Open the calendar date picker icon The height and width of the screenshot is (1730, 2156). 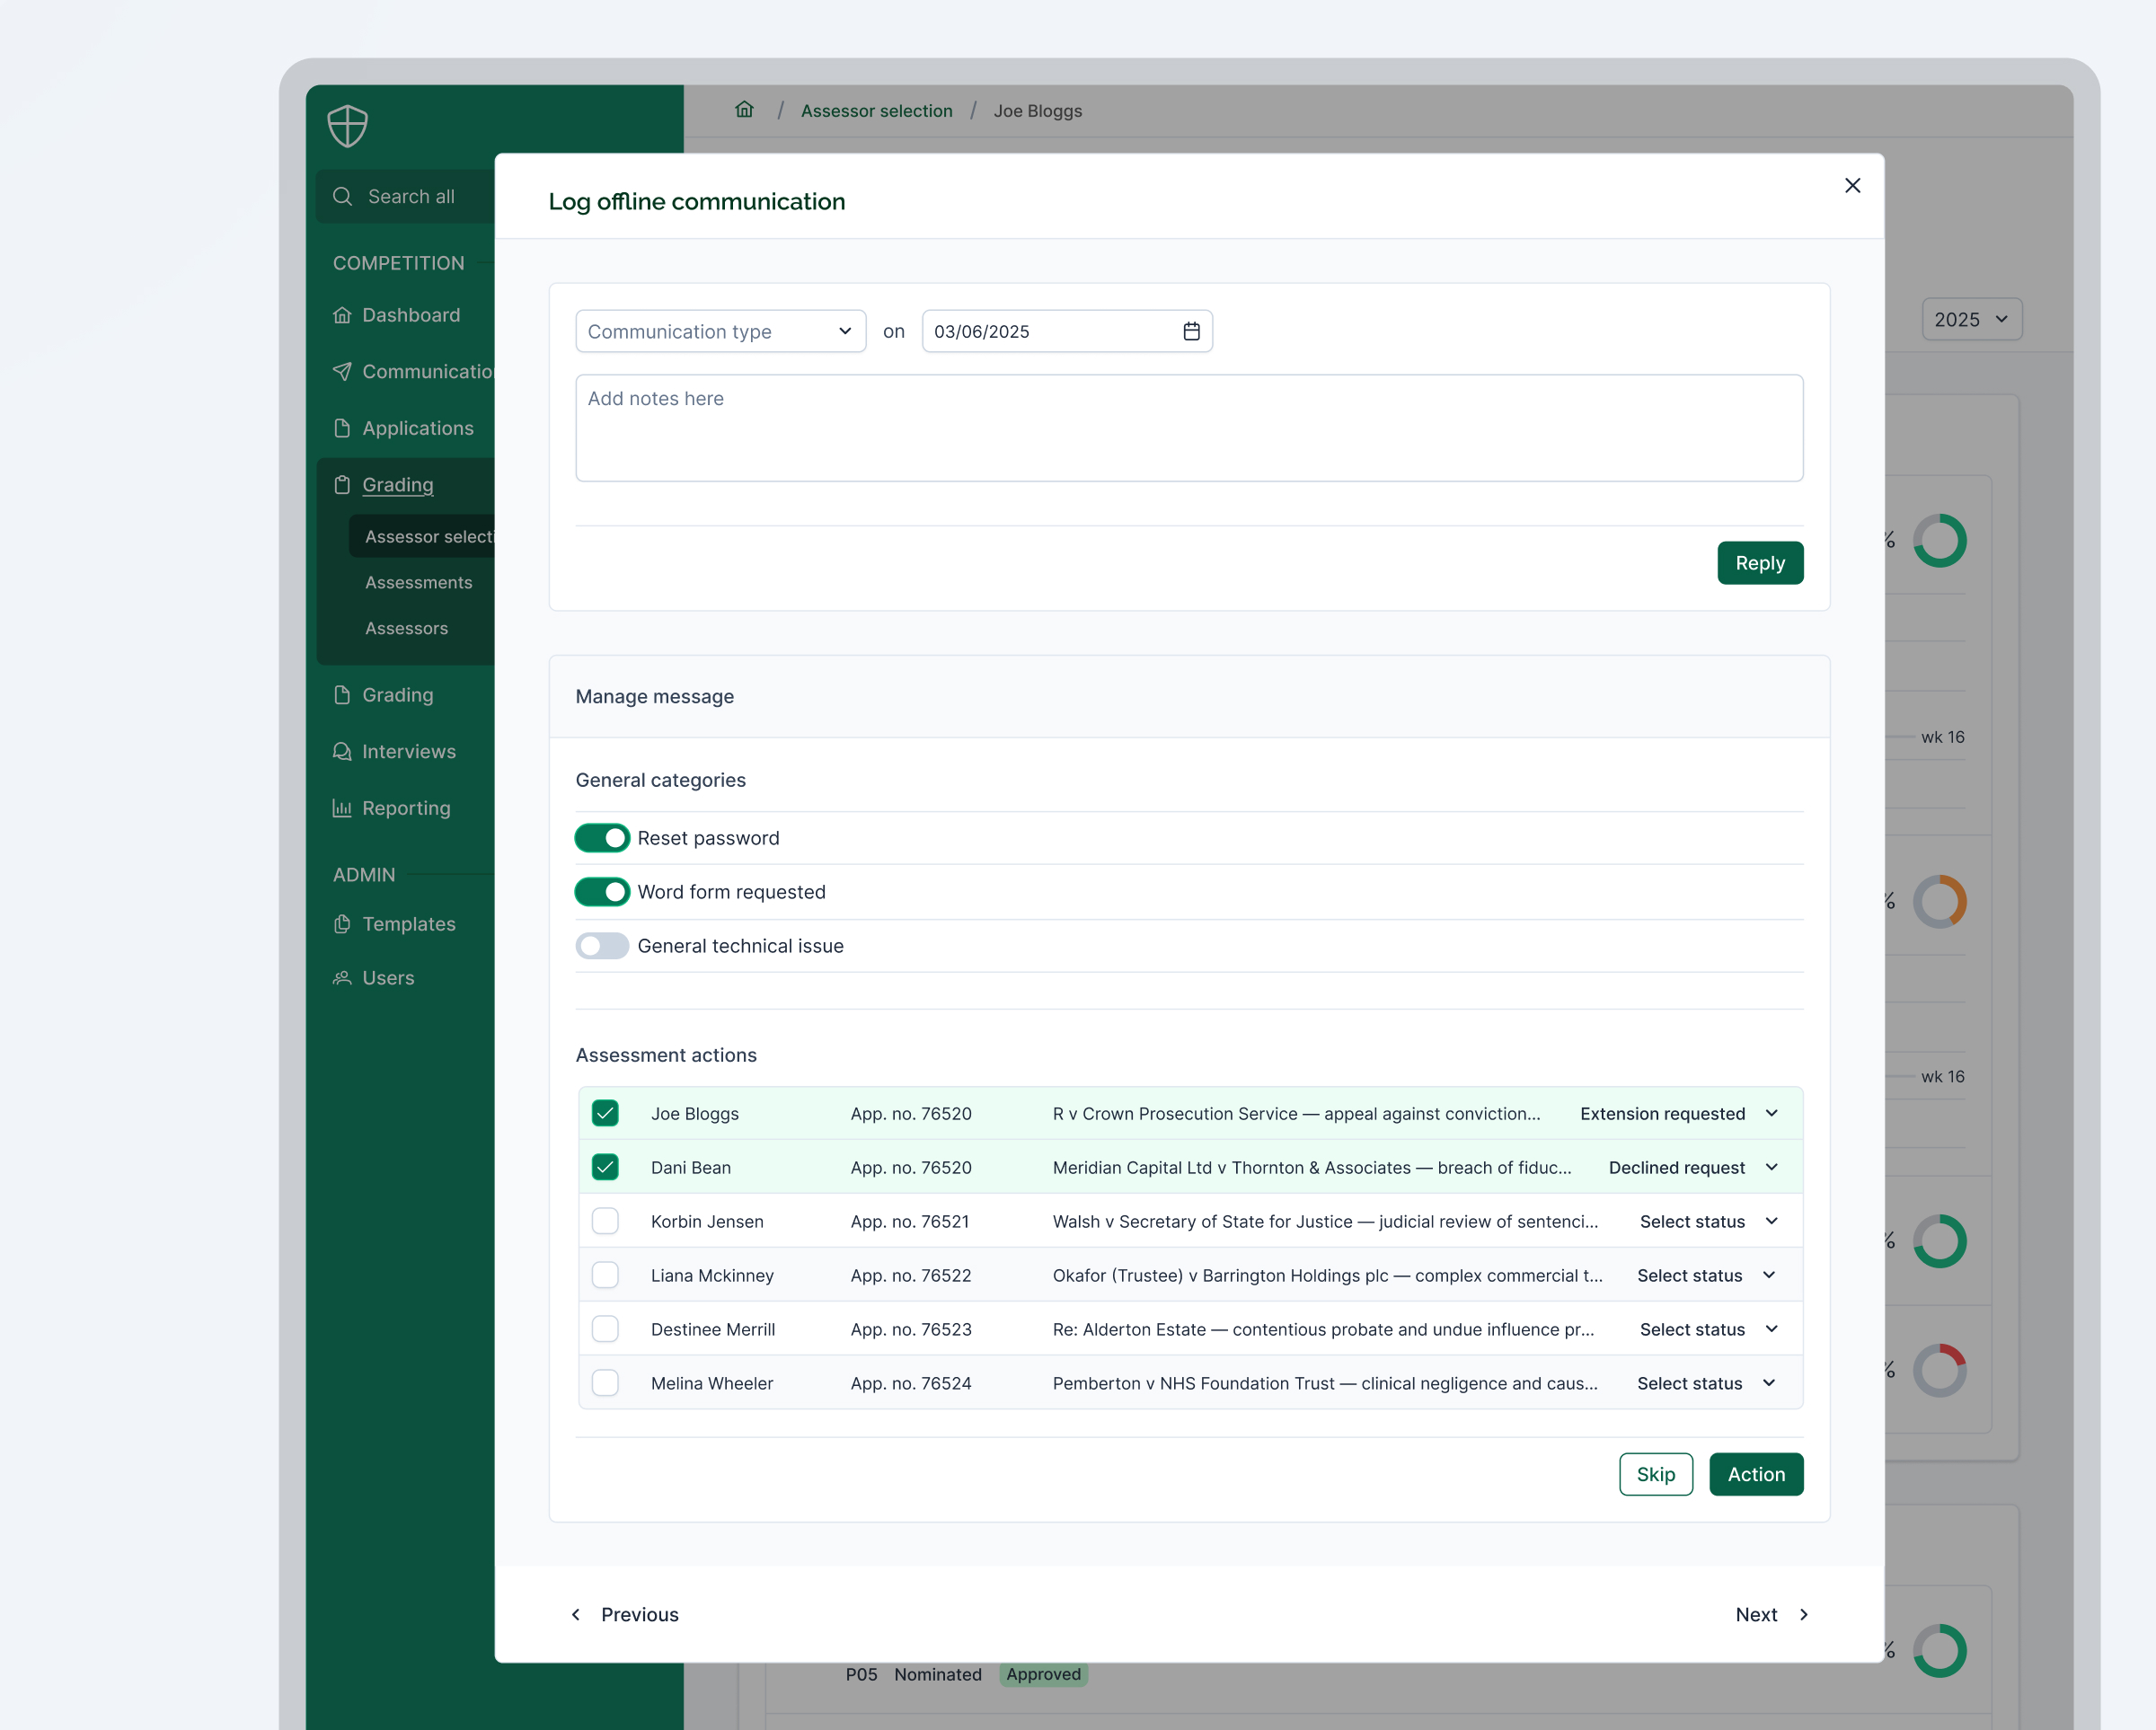click(1191, 331)
